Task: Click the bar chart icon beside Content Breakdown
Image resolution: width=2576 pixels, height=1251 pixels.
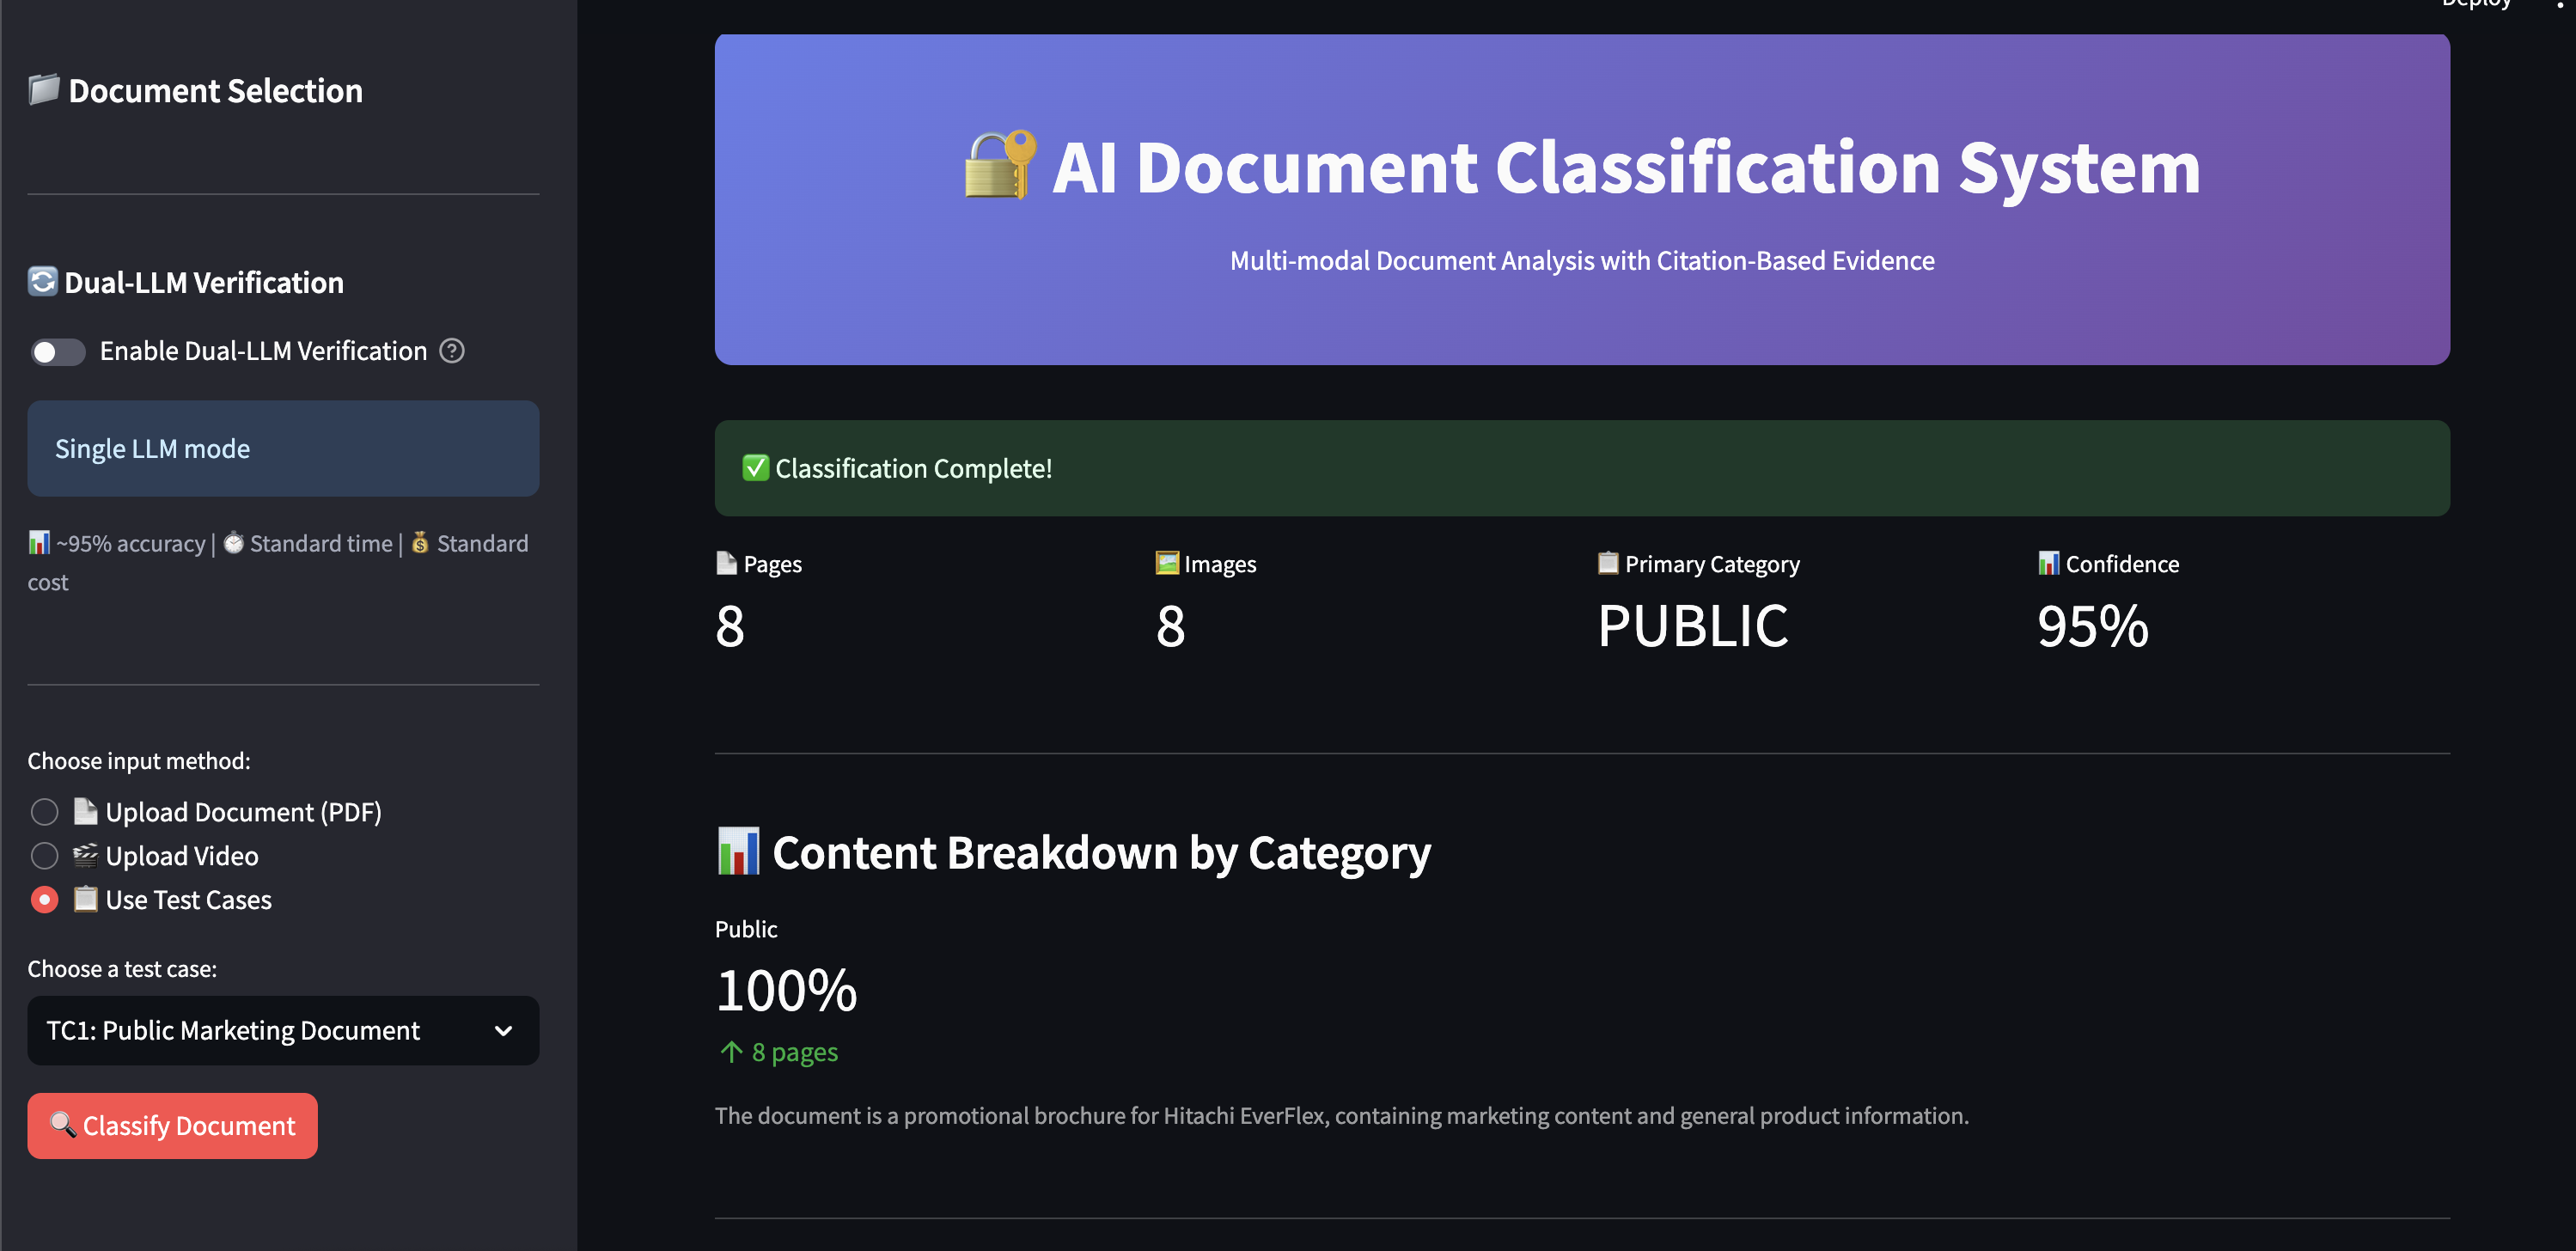Action: click(x=738, y=852)
